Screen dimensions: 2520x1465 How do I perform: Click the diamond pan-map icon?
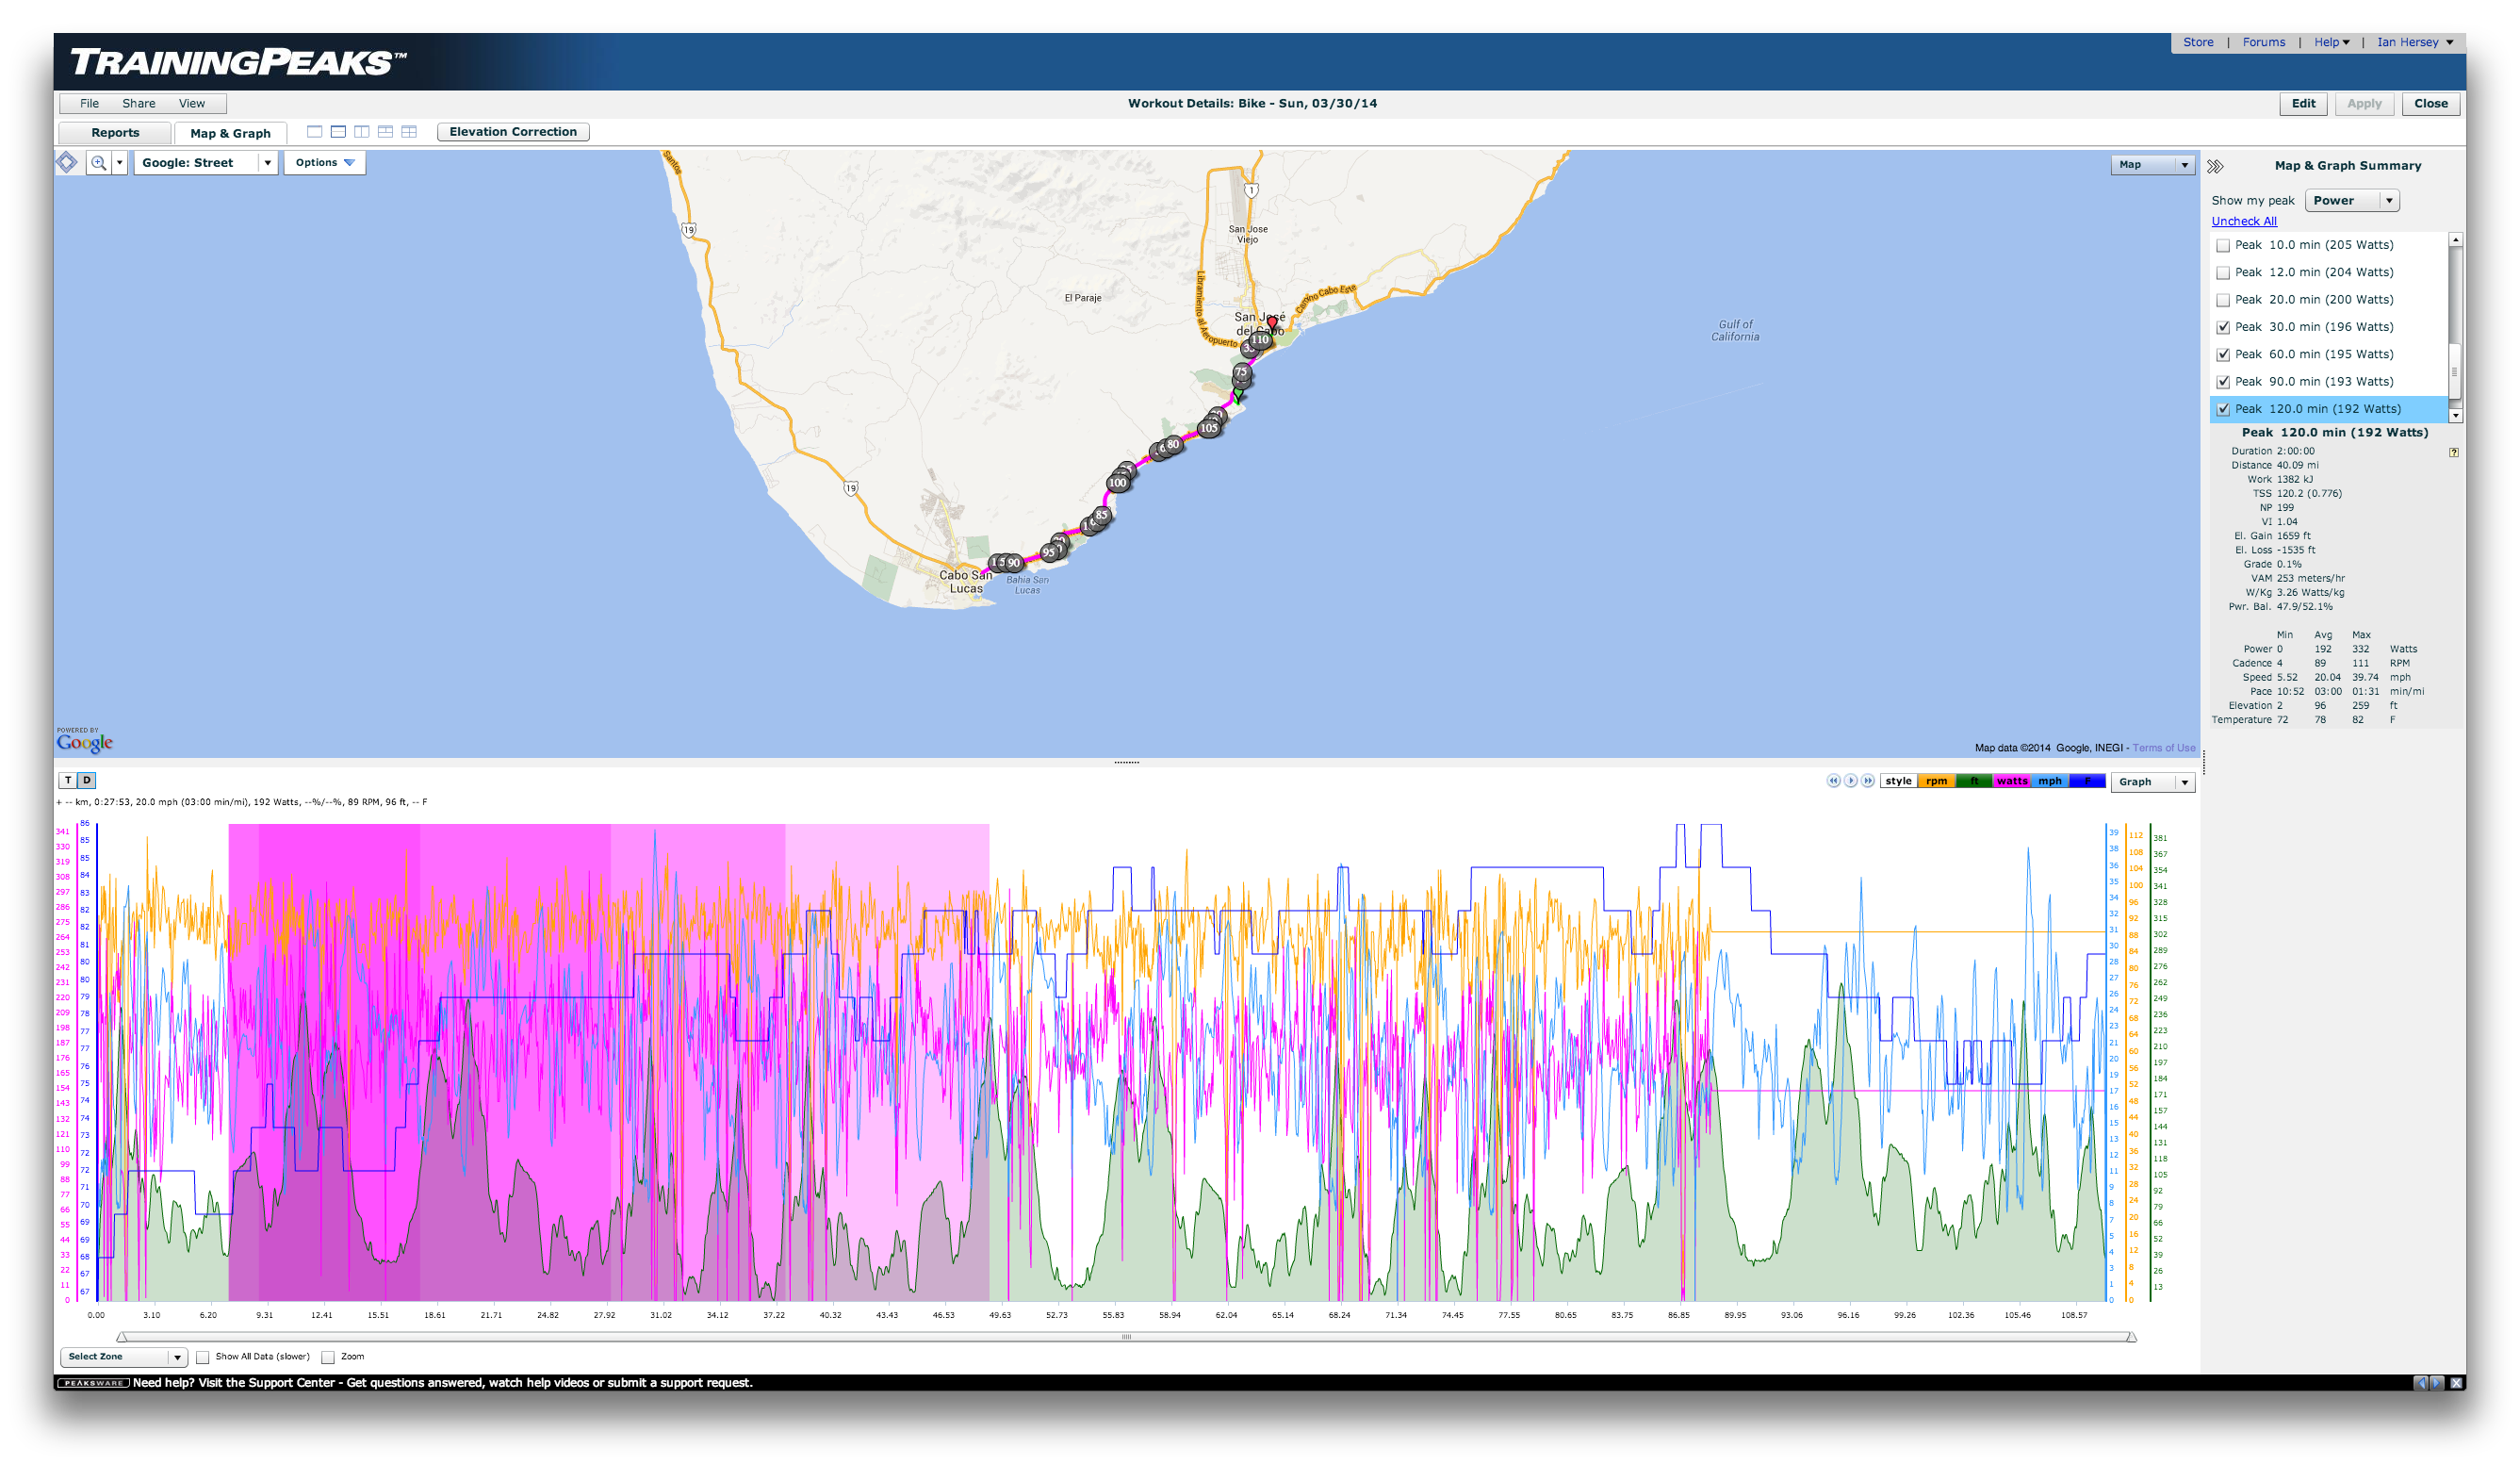click(x=67, y=162)
